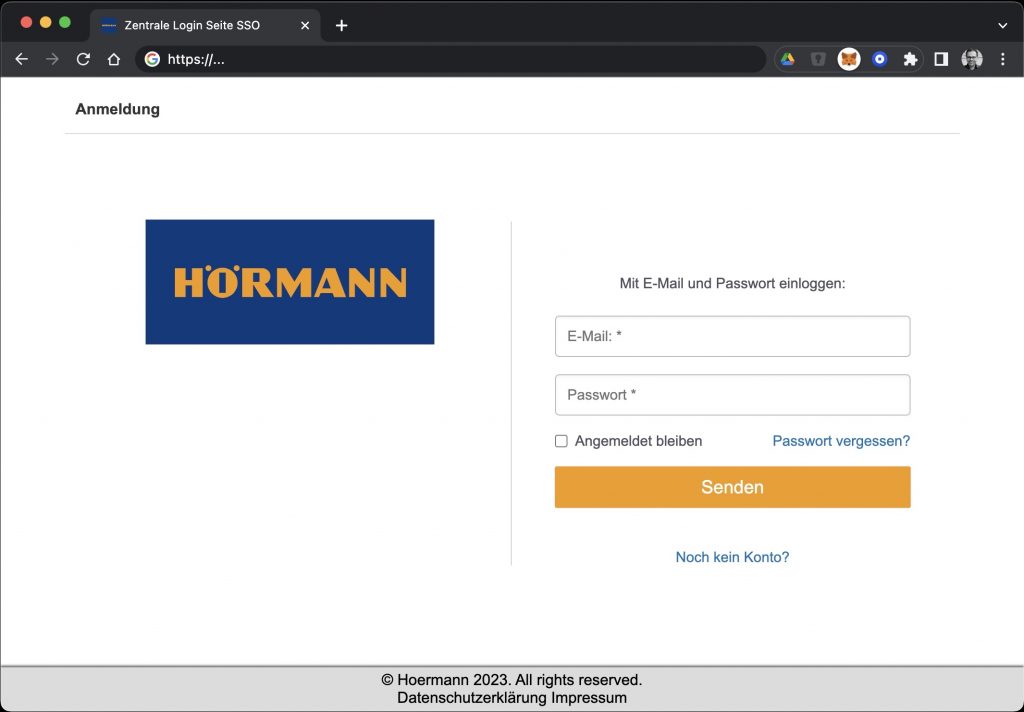1024x712 pixels.
Task: Expand the tab search chevron
Action: pos(1003,25)
